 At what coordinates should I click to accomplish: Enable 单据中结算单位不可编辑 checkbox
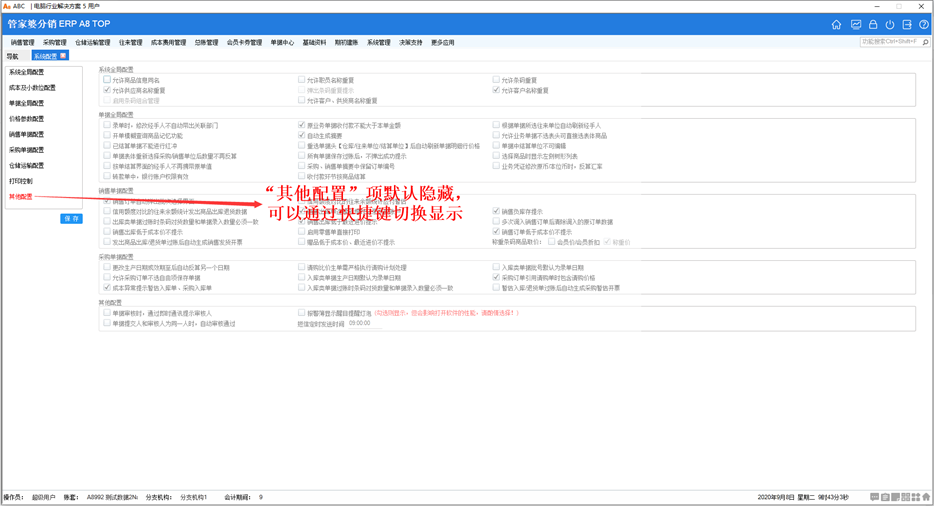(496, 145)
